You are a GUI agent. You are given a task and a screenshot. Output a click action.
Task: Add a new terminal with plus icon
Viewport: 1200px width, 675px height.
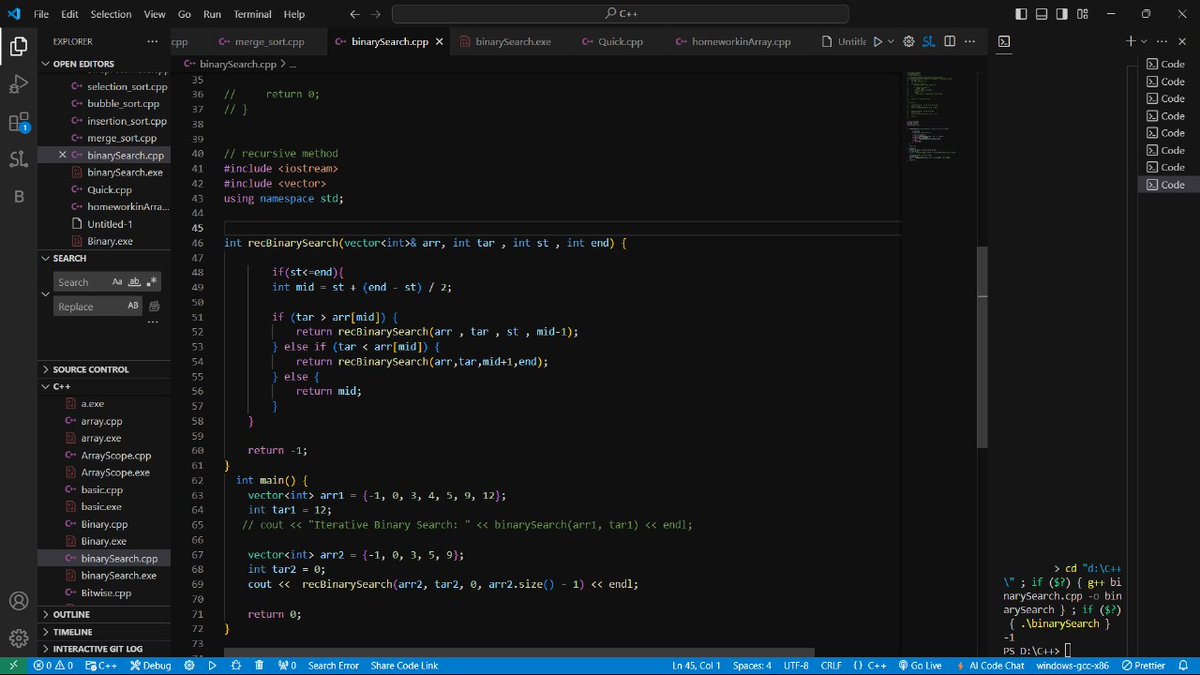1130,42
